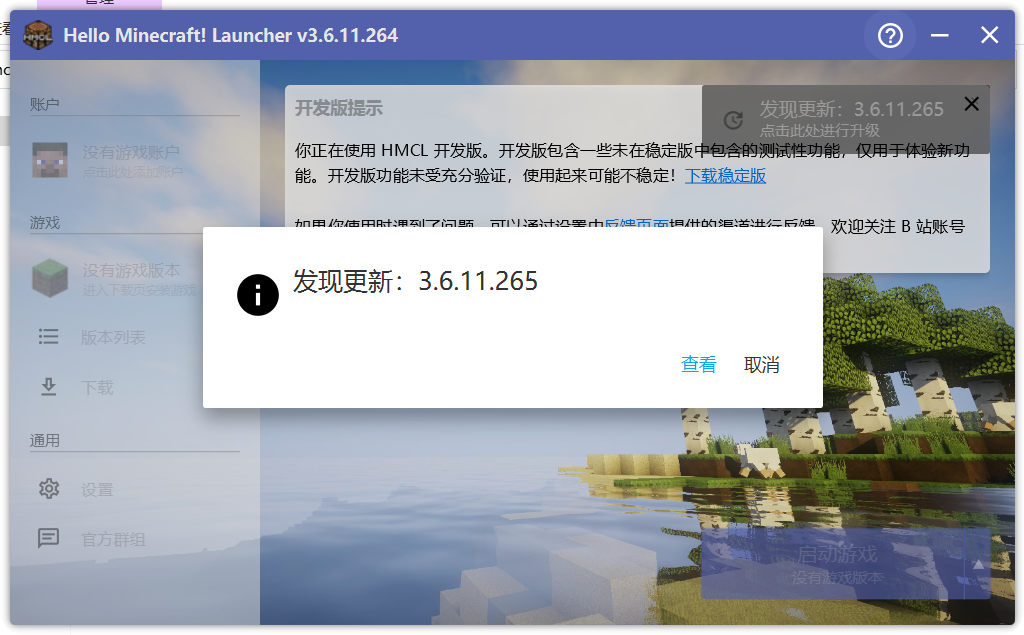Click the info icon in update dialog
This screenshot has width=1024, height=635.
click(257, 294)
